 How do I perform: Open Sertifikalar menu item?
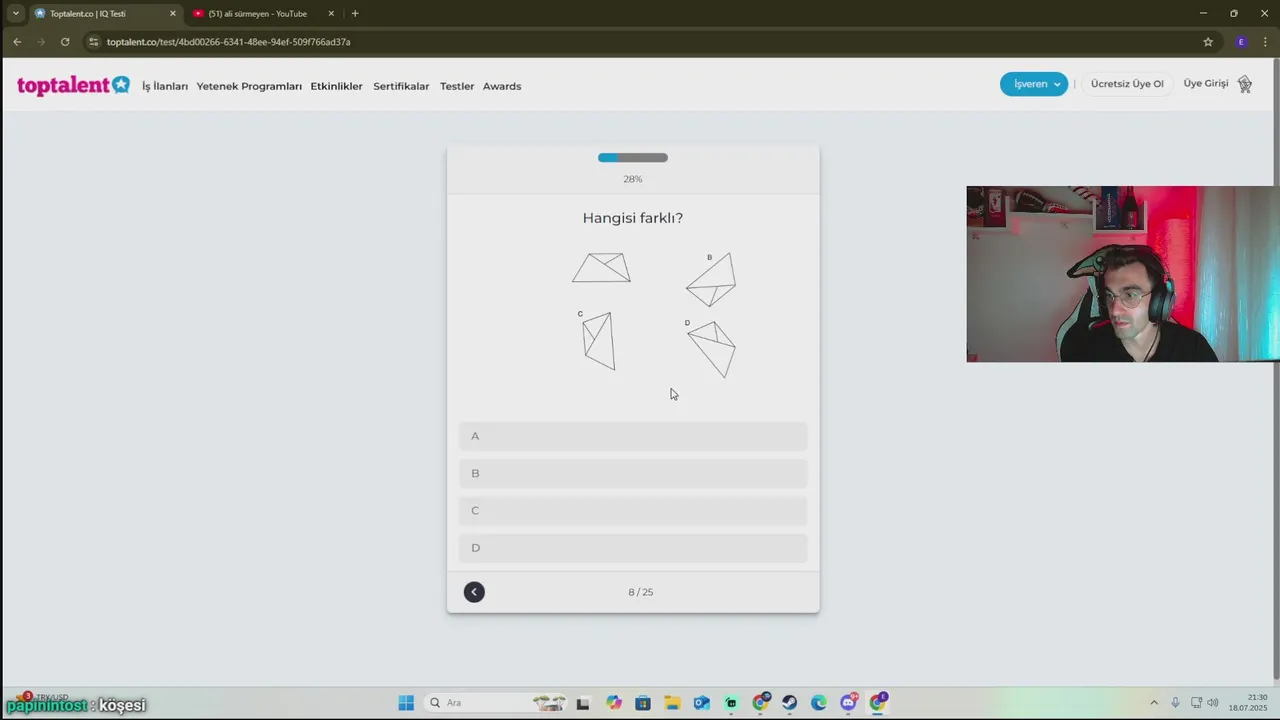pyautogui.click(x=401, y=86)
